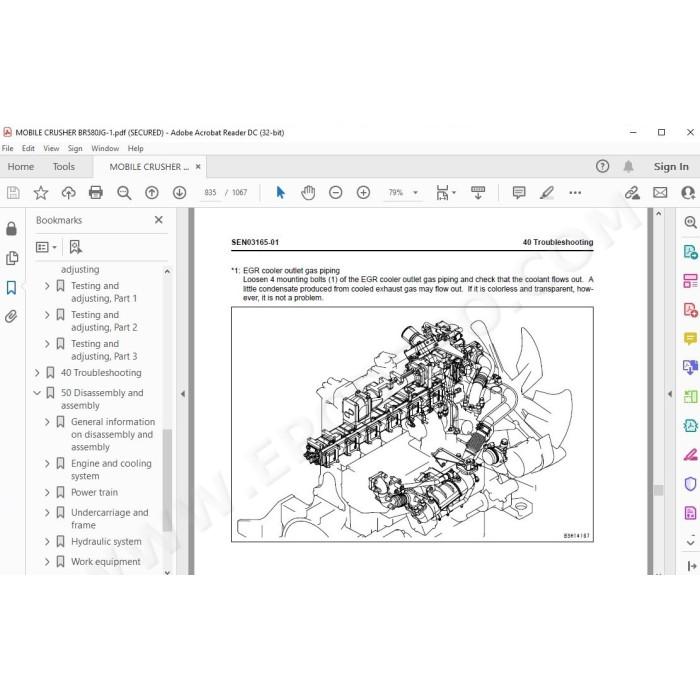The height and width of the screenshot is (700, 700).
Task: Expand the right tools pane button
Action: 691,566
